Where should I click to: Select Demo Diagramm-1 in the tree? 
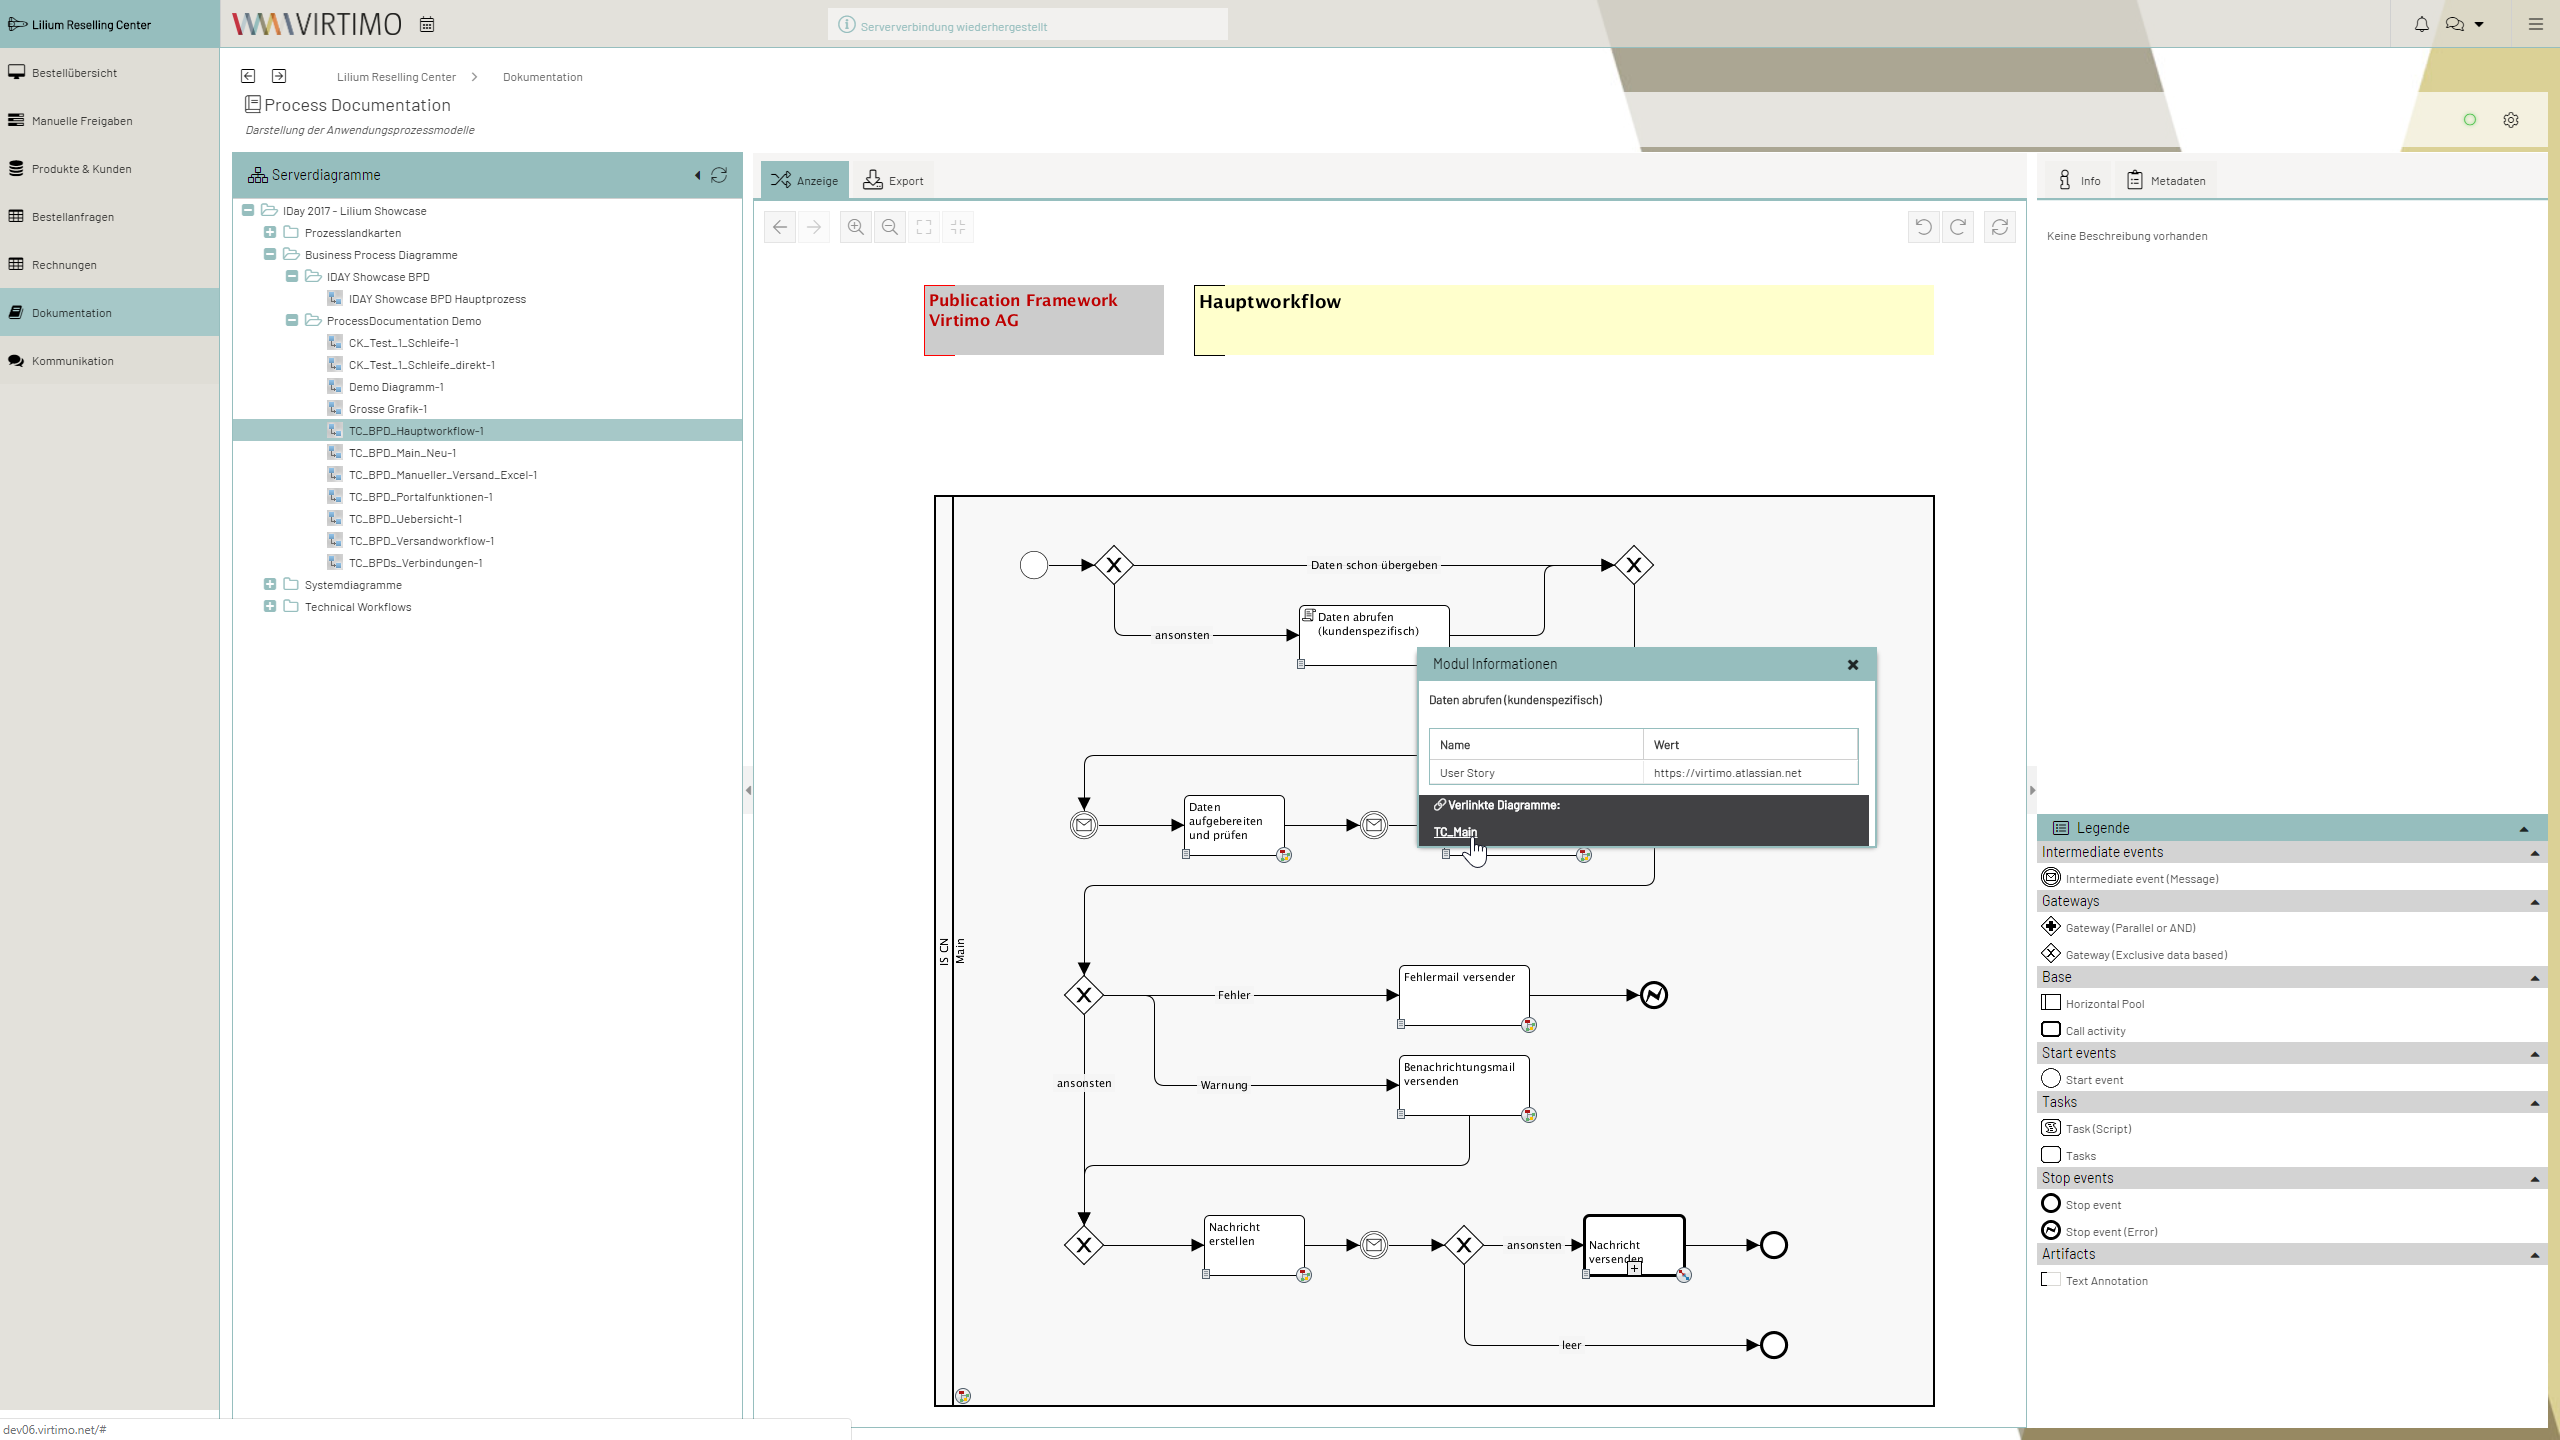(x=396, y=387)
